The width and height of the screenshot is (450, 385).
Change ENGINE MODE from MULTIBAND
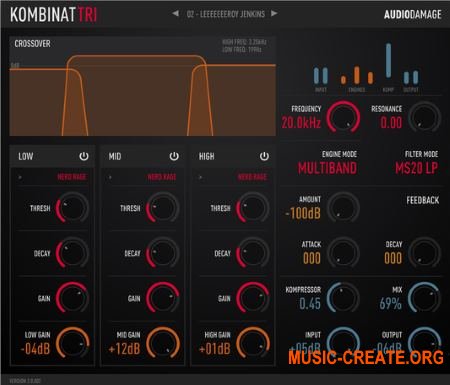point(327,168)
